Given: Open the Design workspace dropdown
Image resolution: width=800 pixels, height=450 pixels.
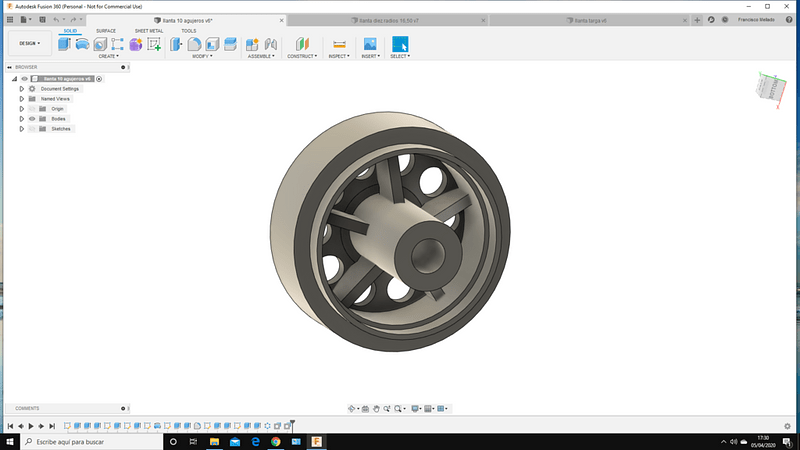Looking at the screenshot, I should (x=30, y=43).
